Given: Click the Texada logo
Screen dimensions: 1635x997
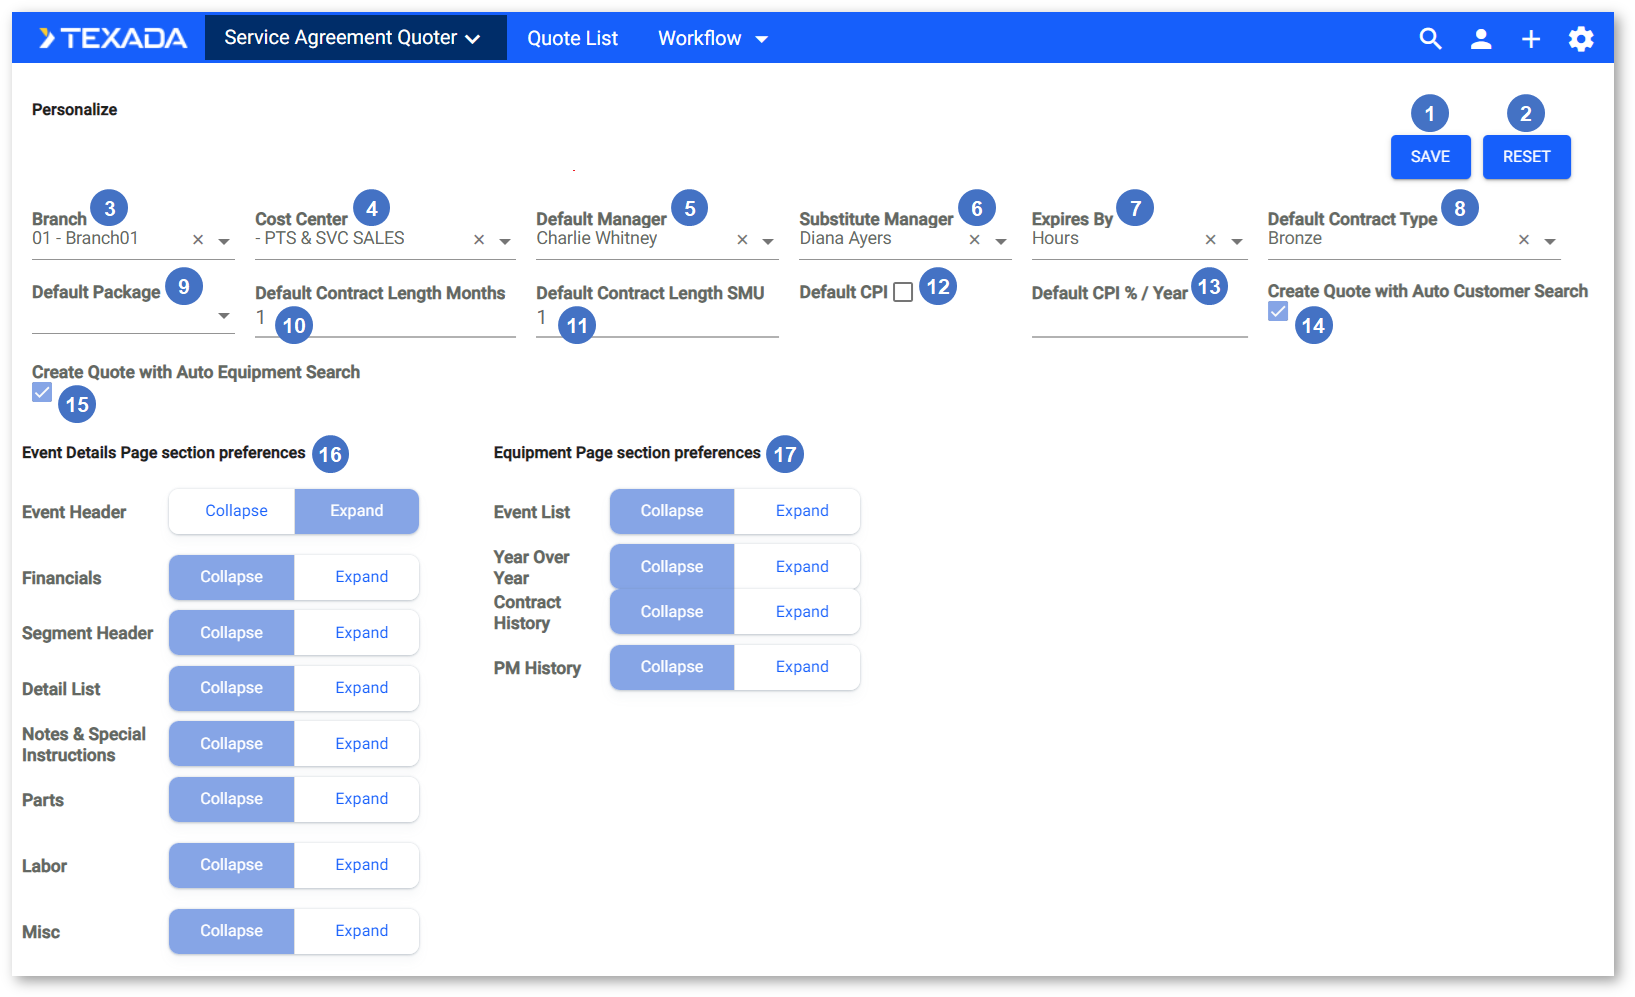Looking at the screenshot, I should [x=113, y=38].
